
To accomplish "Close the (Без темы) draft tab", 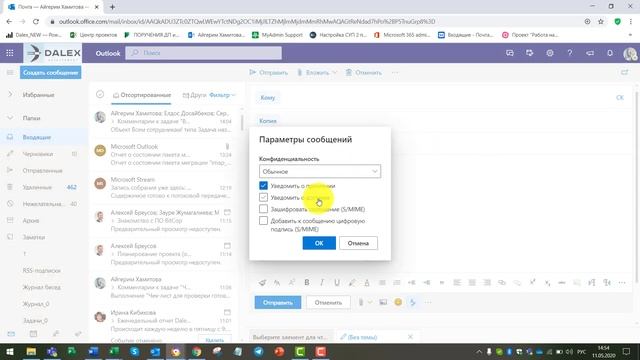I will click(x=410, y=337).
